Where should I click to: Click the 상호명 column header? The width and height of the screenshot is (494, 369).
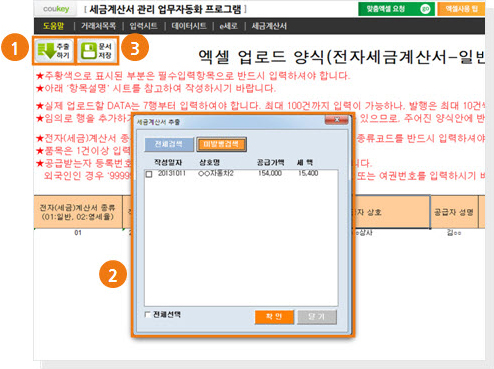click(x=209, y=162)
